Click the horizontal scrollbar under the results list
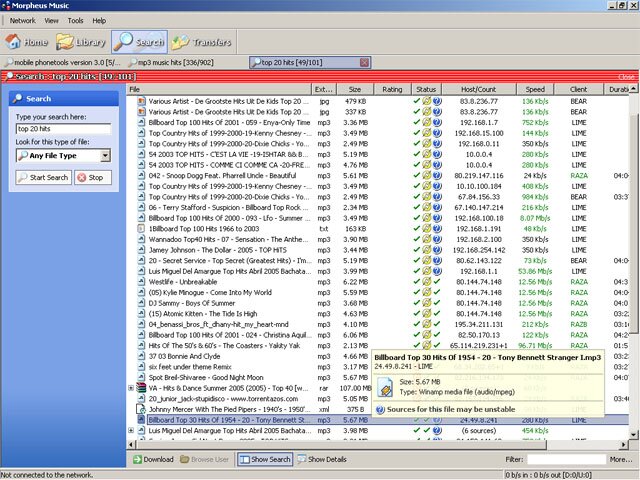 (340, 444)
